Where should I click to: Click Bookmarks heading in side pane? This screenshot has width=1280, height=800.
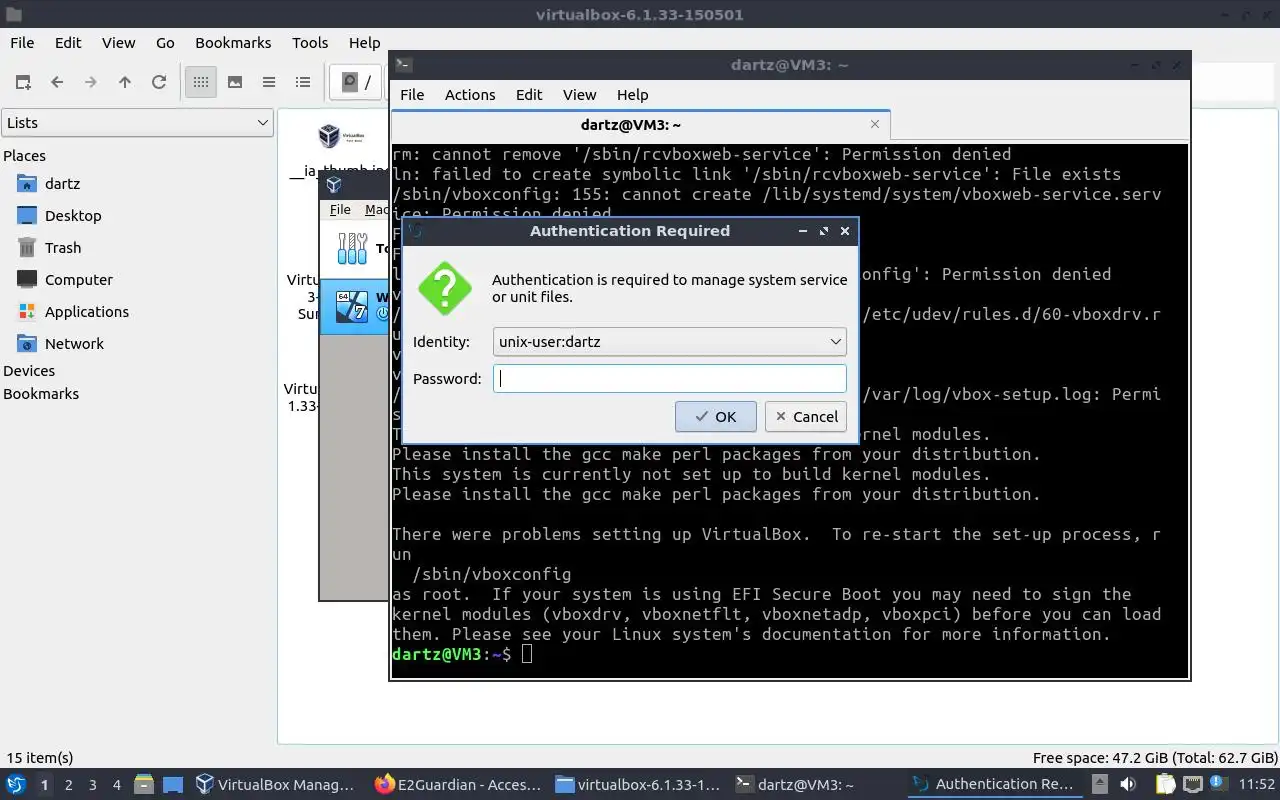pyautogui.click(x=41, y=394)
